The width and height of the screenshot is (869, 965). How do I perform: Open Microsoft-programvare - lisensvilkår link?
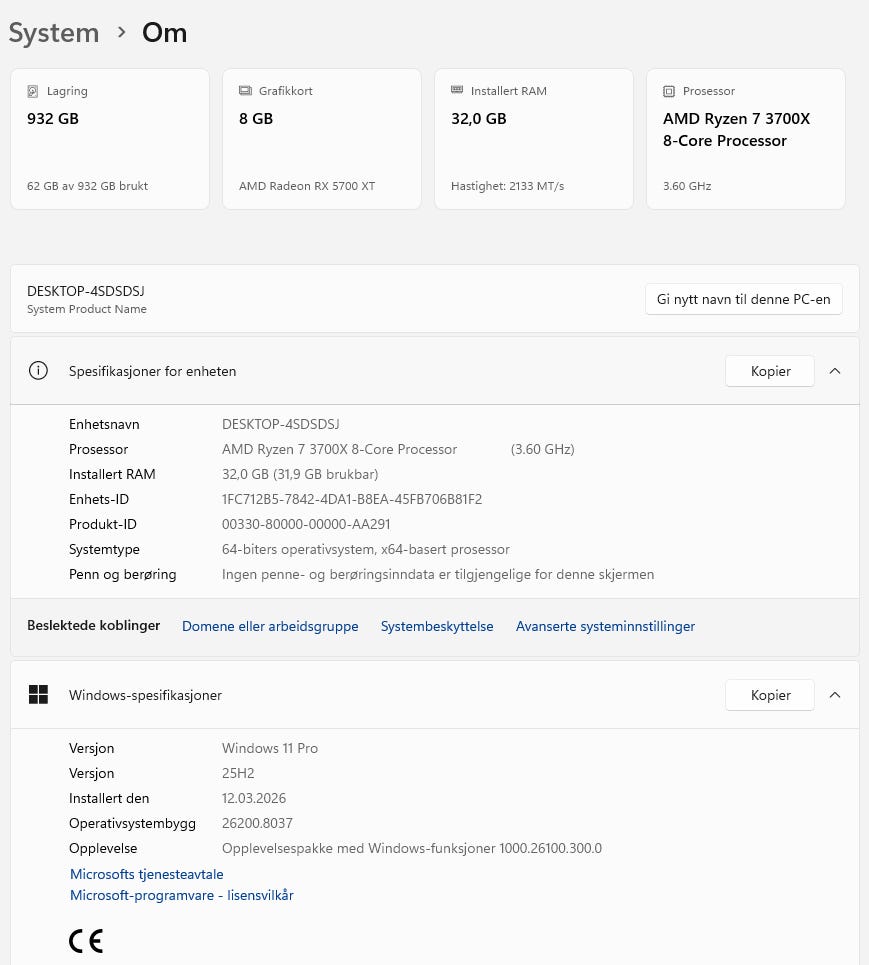click(x=182, y=895)
